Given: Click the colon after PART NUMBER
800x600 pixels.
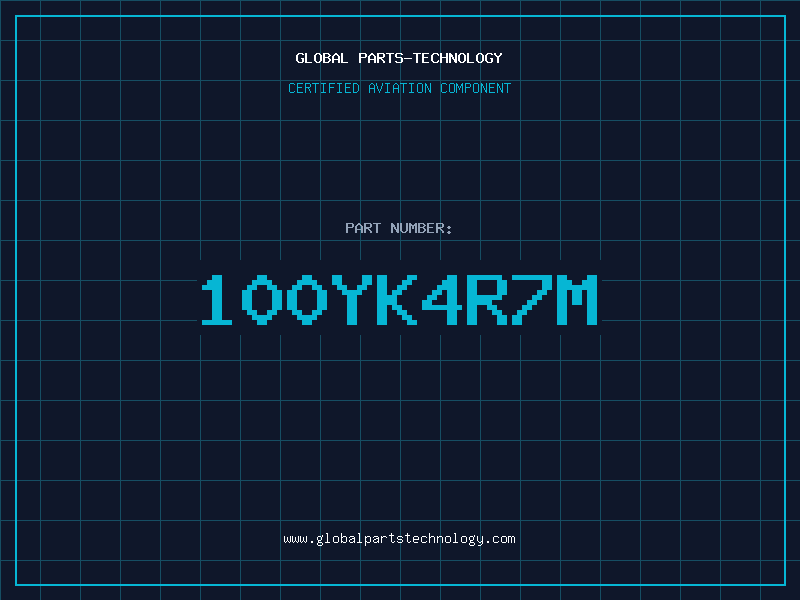Looking at the screenshot, I should point(450,230).
